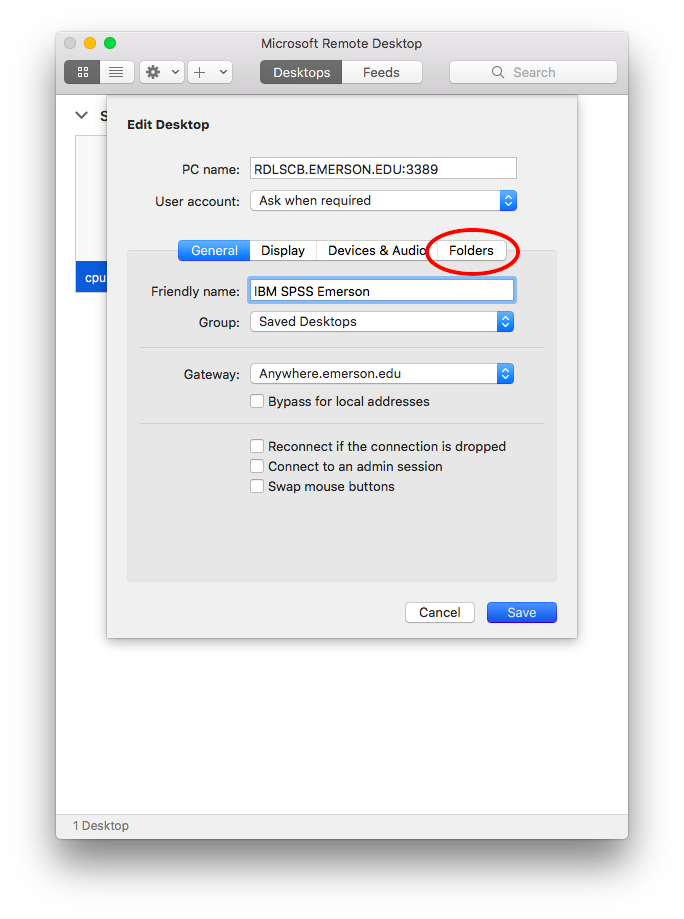This screenshot has width=684, height=919.
Task: Collapse the saved desktops group chevron
Action: coord(81,115)
